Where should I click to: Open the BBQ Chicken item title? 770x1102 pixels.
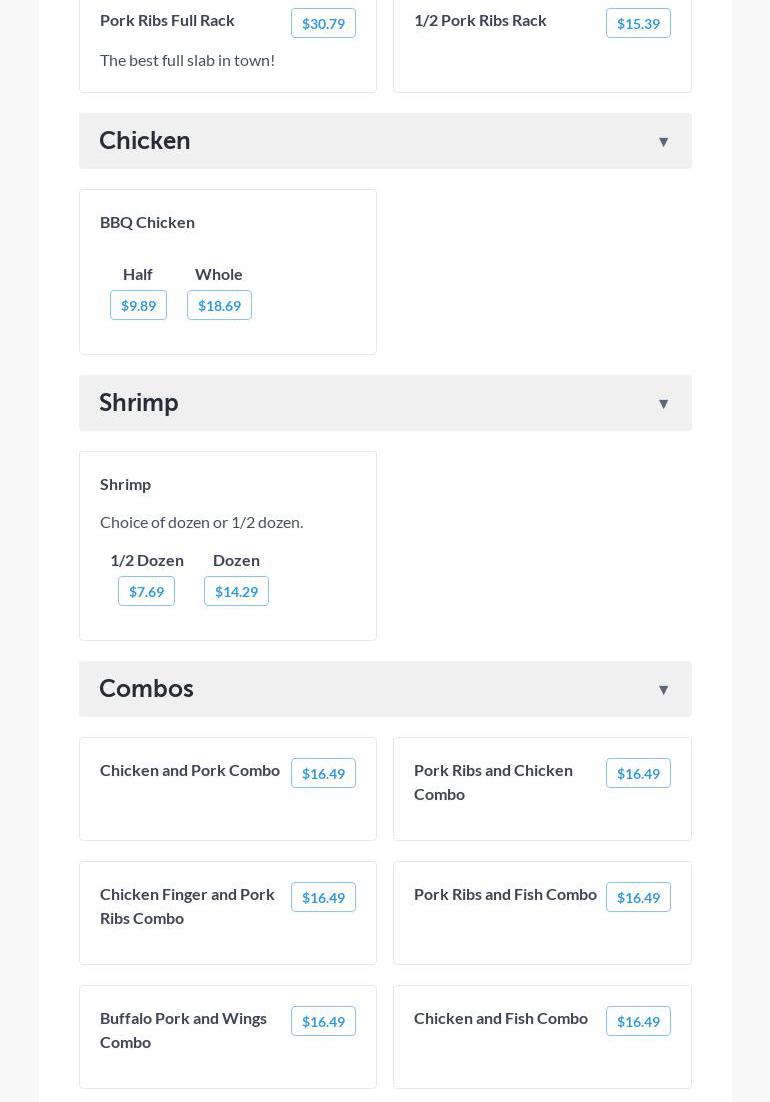point(147,222)
